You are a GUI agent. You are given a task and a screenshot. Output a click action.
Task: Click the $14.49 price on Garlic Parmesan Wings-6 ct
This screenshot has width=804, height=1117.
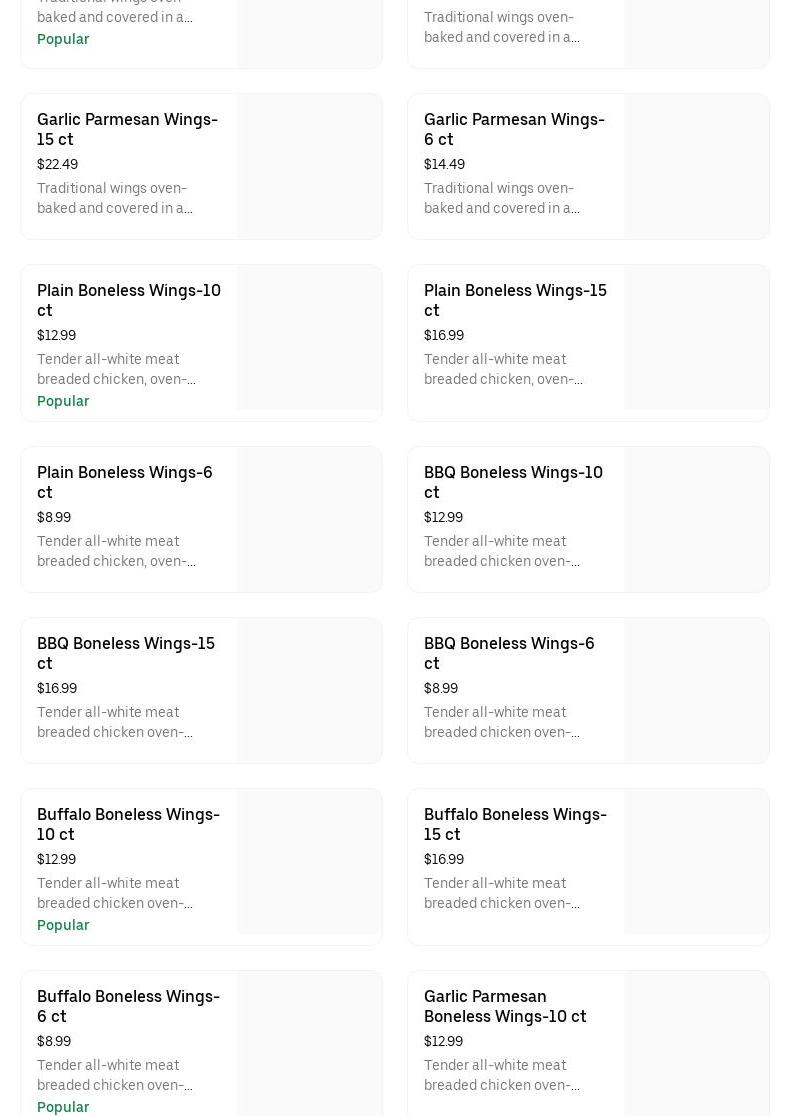pos(444,164)
